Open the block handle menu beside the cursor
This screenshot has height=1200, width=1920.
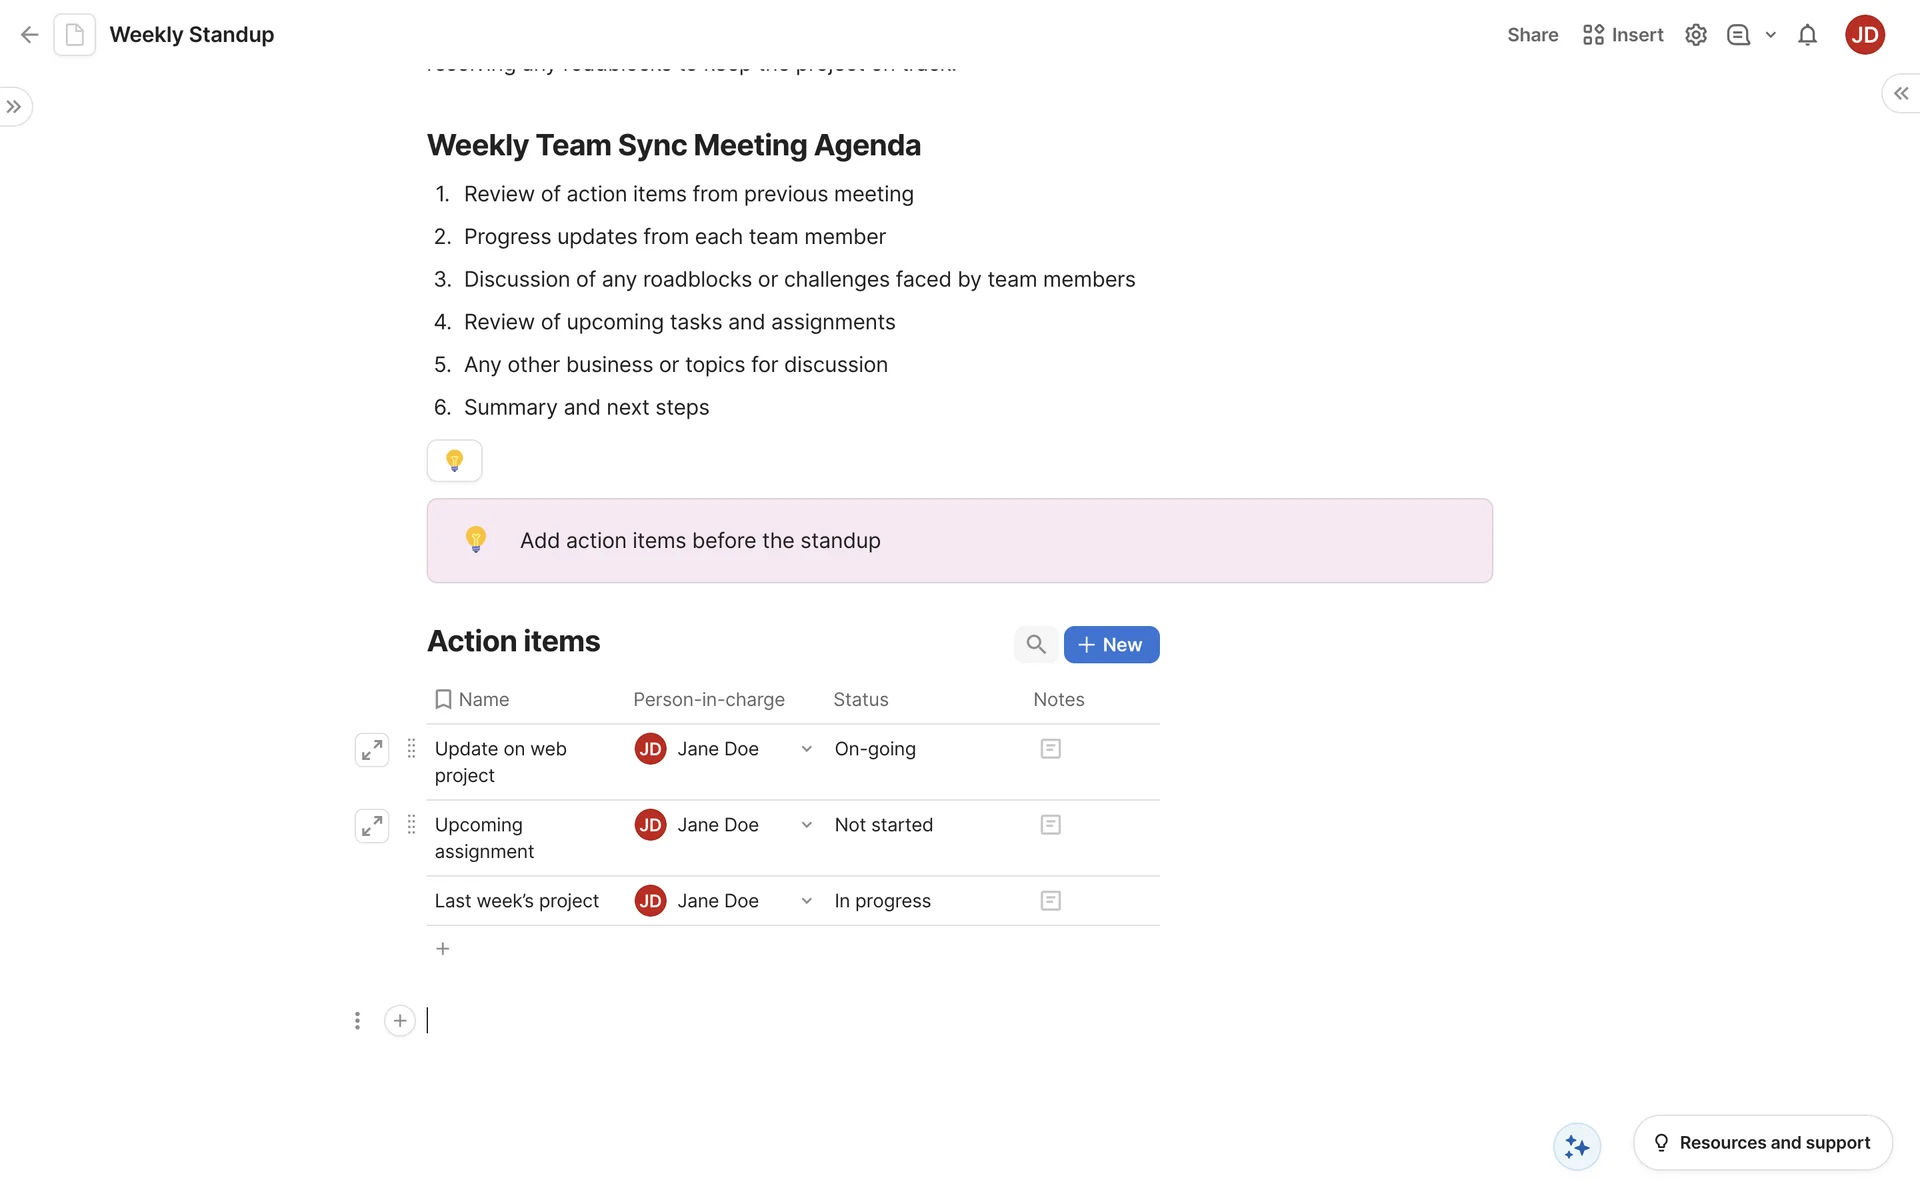[357, 1021]
